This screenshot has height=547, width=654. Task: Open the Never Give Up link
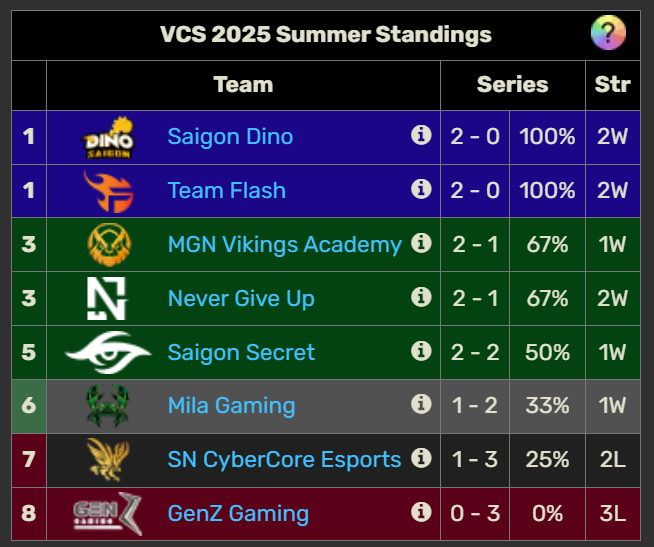tap(241, 298)
